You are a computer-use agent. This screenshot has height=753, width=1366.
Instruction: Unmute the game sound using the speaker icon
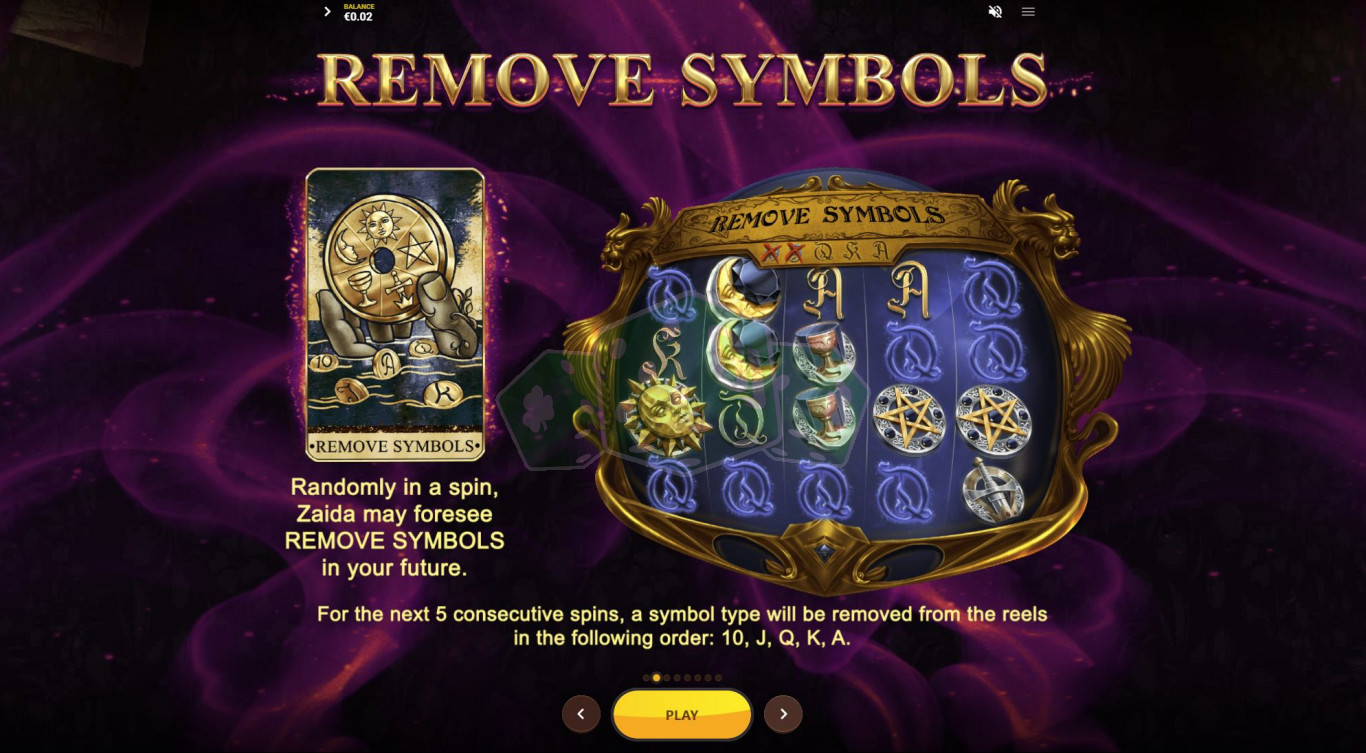pyautogui.click(x=995, y=12)
